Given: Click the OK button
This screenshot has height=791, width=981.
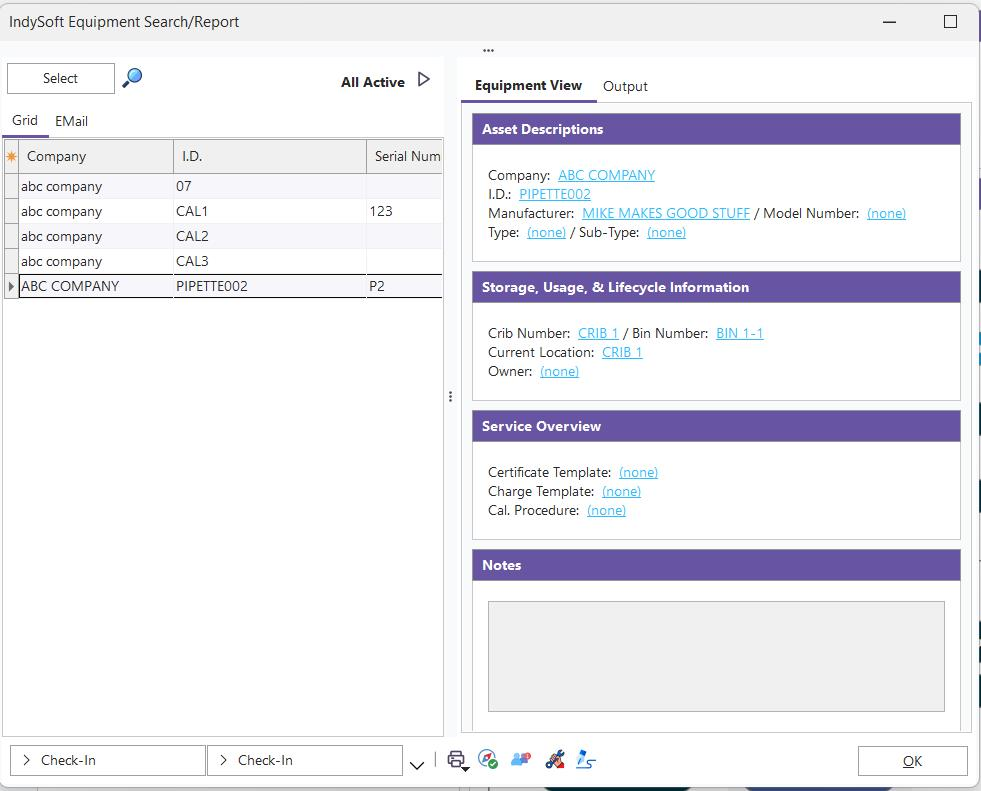Looking at the screenshot, I should [912, 761].
